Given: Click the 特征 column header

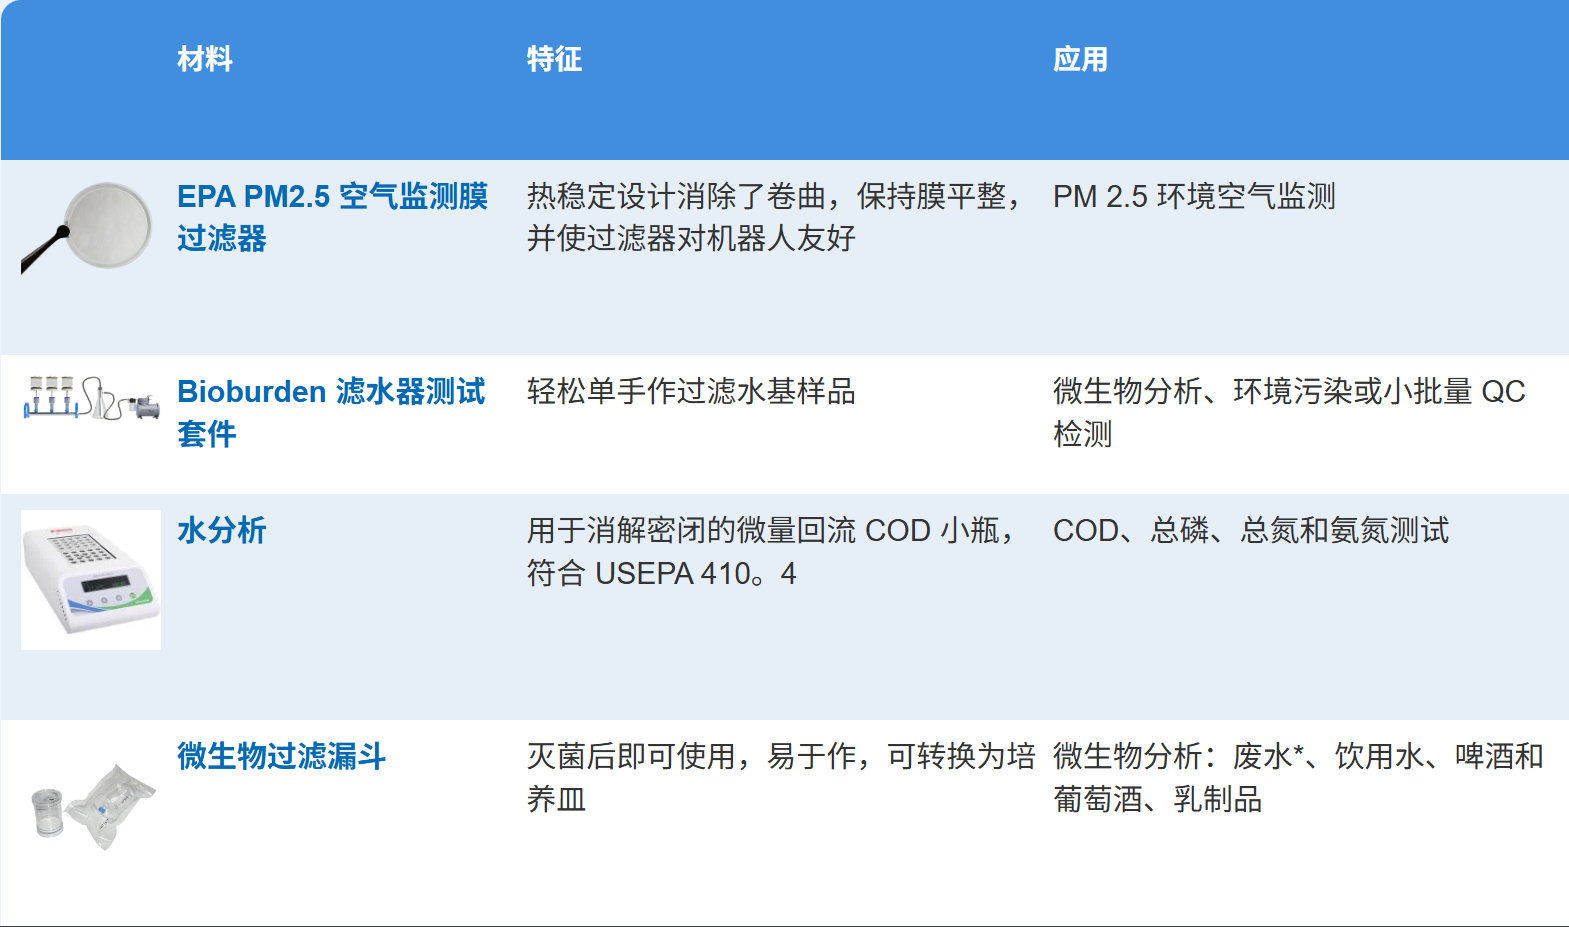Looking at the screenshot, I should click(554, 59).
